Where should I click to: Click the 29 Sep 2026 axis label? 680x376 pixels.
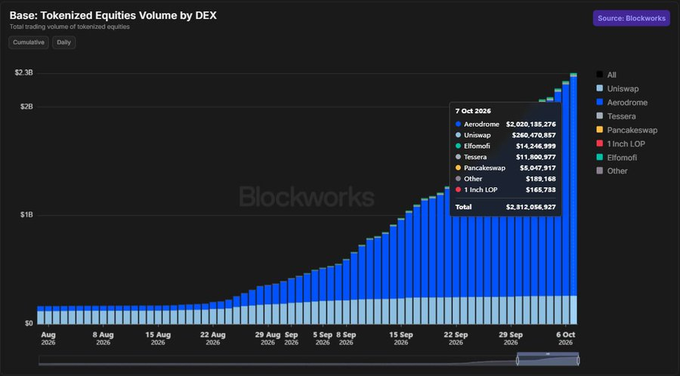[x=510, y=338]
